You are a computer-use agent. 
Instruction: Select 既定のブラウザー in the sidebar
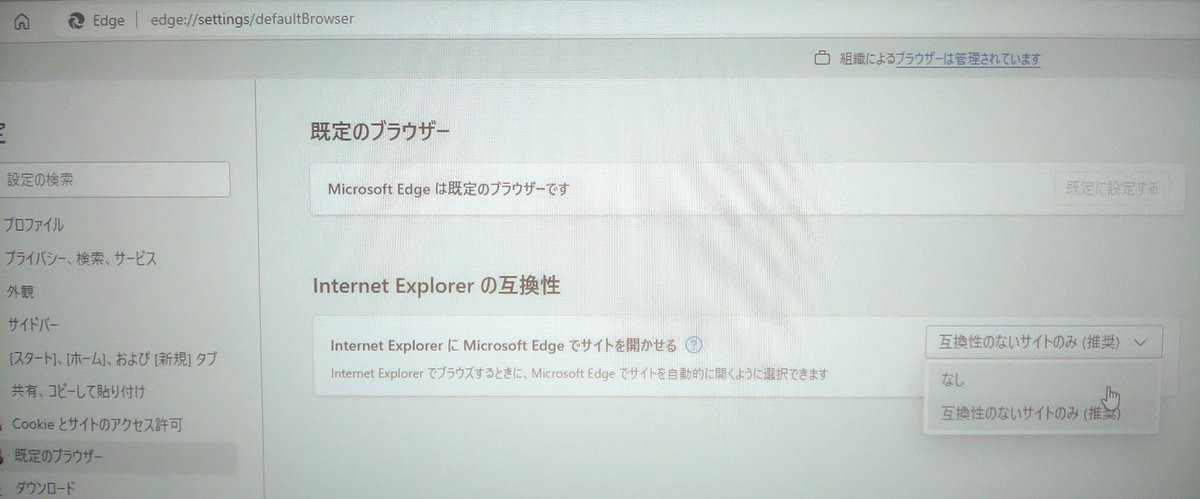(x=119, y=457)
